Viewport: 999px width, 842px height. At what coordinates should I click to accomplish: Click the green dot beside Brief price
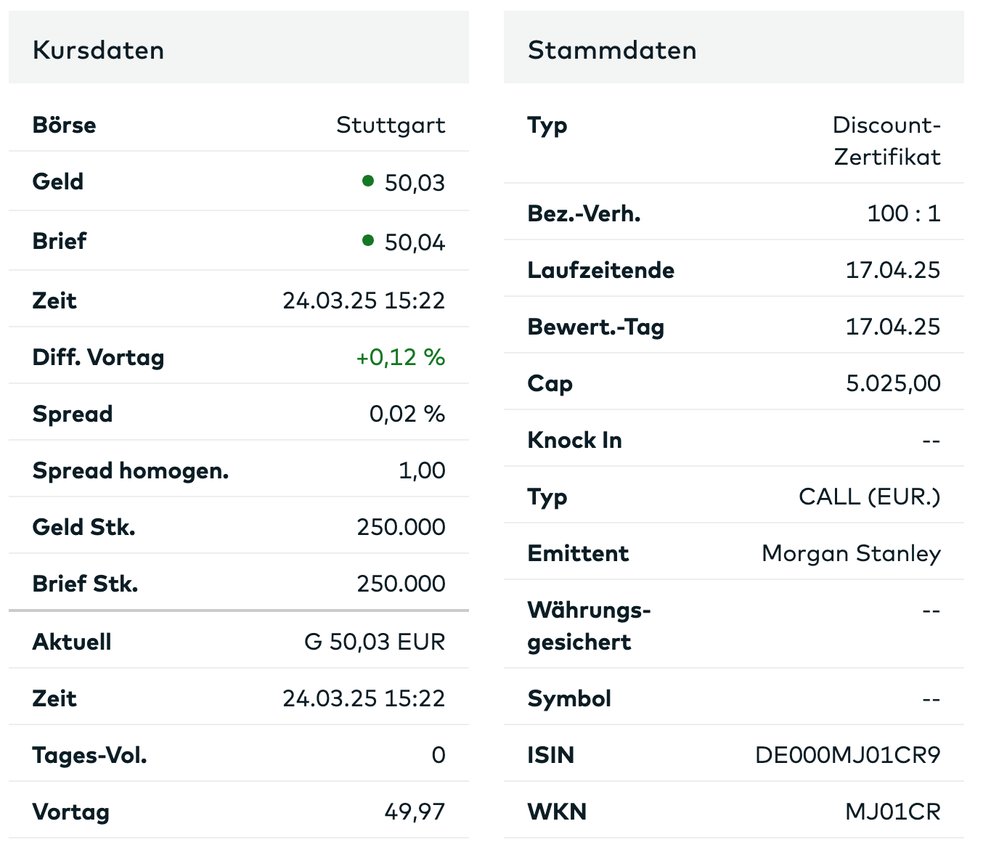point(368,240)
